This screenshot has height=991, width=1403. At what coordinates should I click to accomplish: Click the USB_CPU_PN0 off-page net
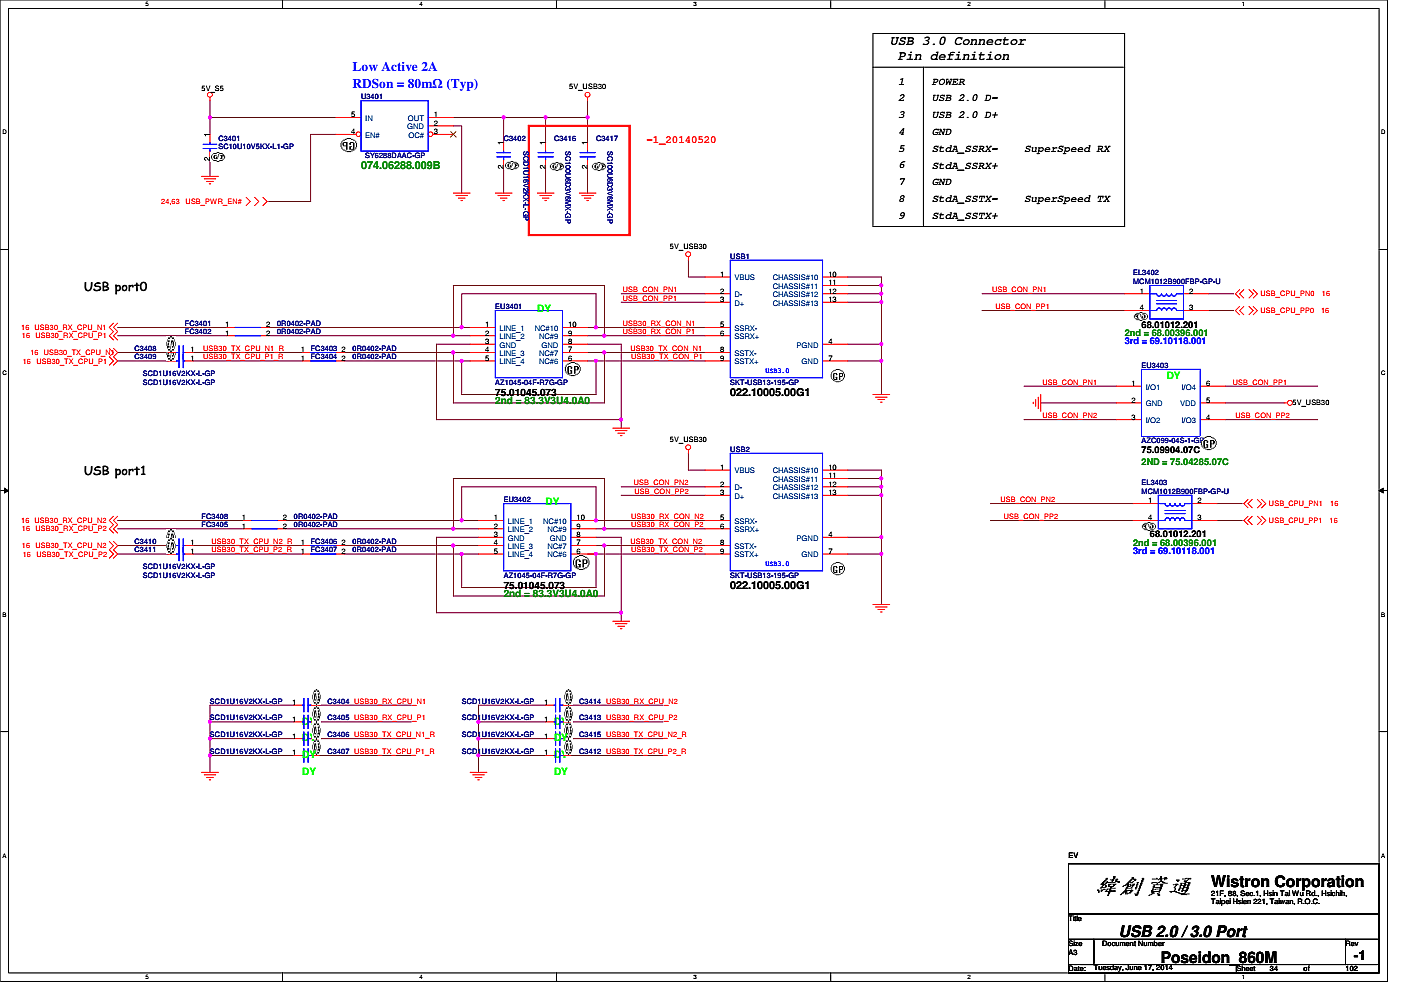[1287, 294]
